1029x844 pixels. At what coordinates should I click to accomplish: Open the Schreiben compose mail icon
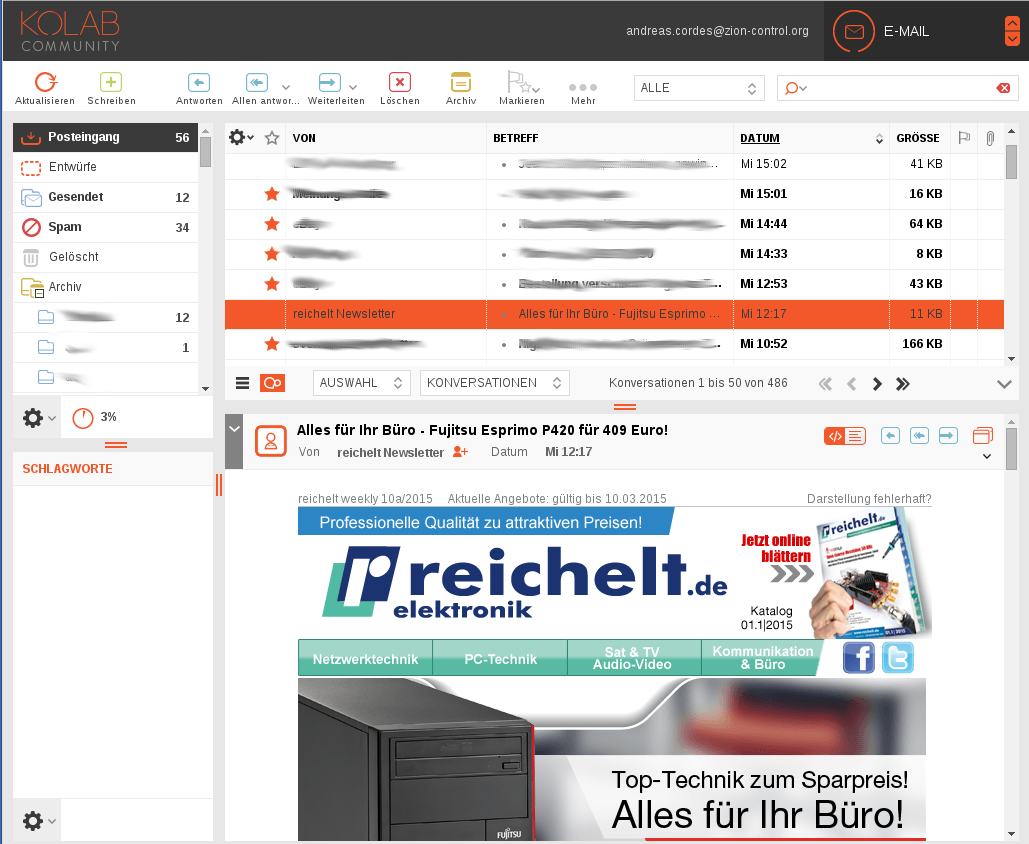point(110,80)
